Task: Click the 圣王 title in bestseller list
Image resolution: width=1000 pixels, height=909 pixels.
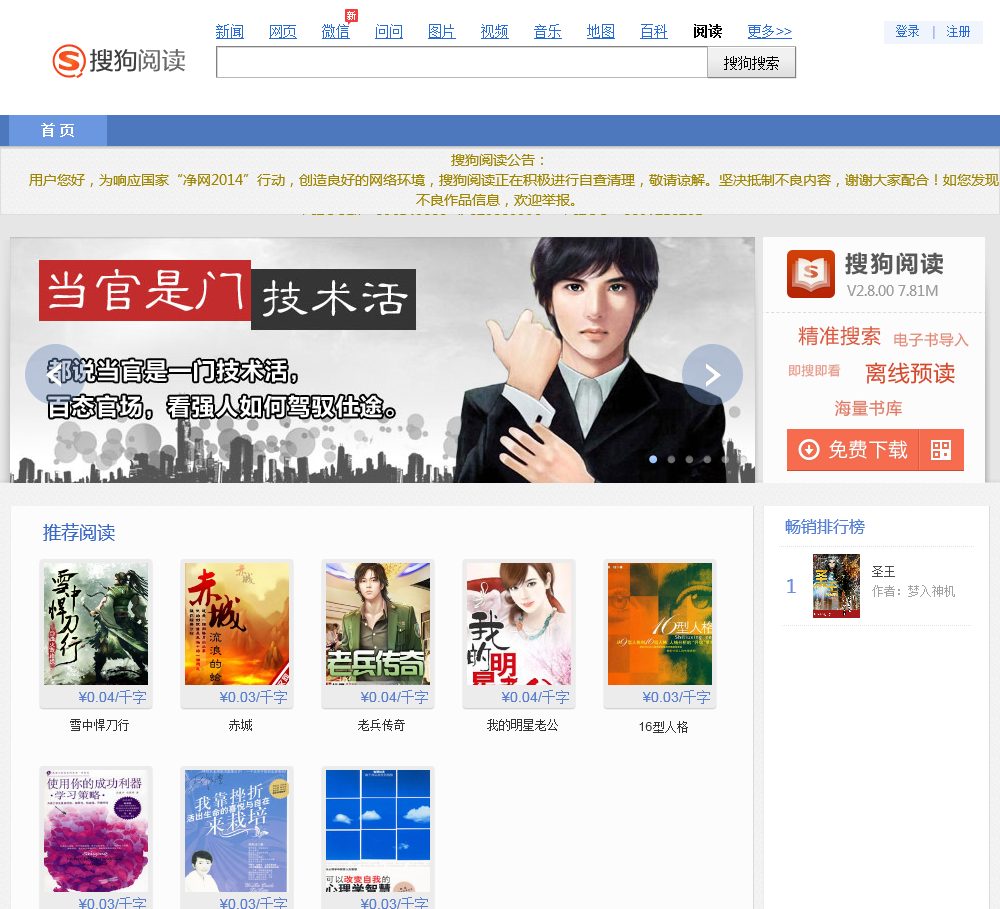Action: pos(883,572)
